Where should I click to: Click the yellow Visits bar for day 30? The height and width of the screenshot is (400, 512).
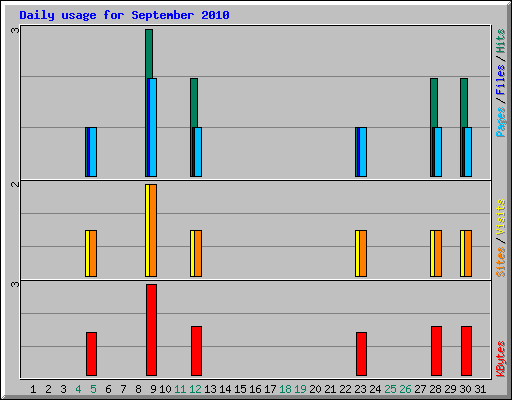pyautogui.click(x=462, y=253)
